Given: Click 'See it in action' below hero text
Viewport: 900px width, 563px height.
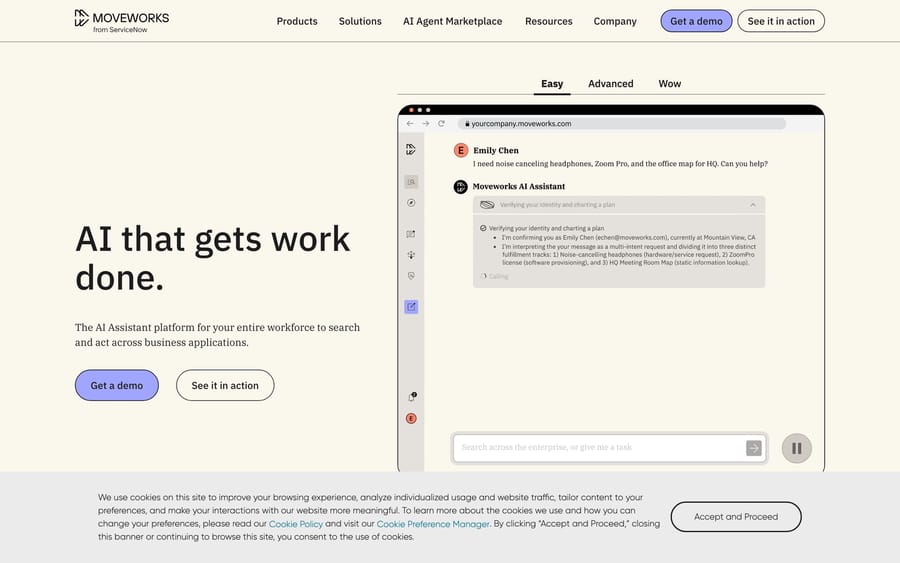Looking at the screenshot, I should [x=225, y=385].
